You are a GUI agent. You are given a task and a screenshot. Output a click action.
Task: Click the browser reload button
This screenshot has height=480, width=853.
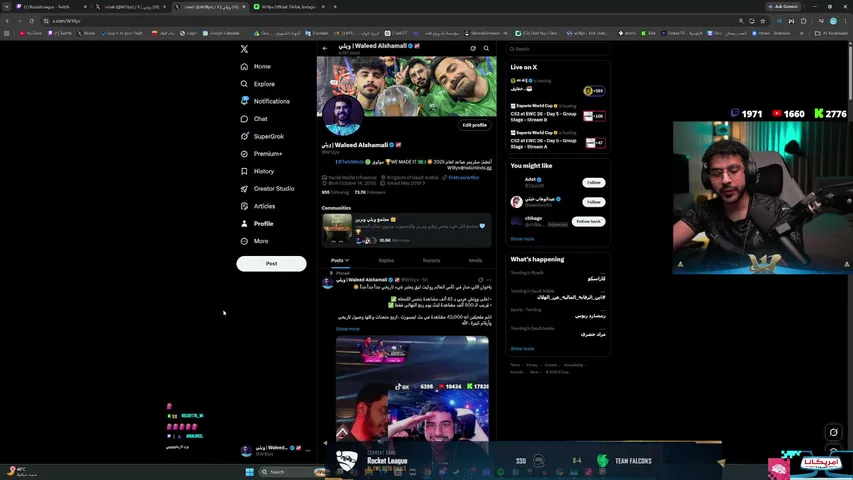point(32,21)
